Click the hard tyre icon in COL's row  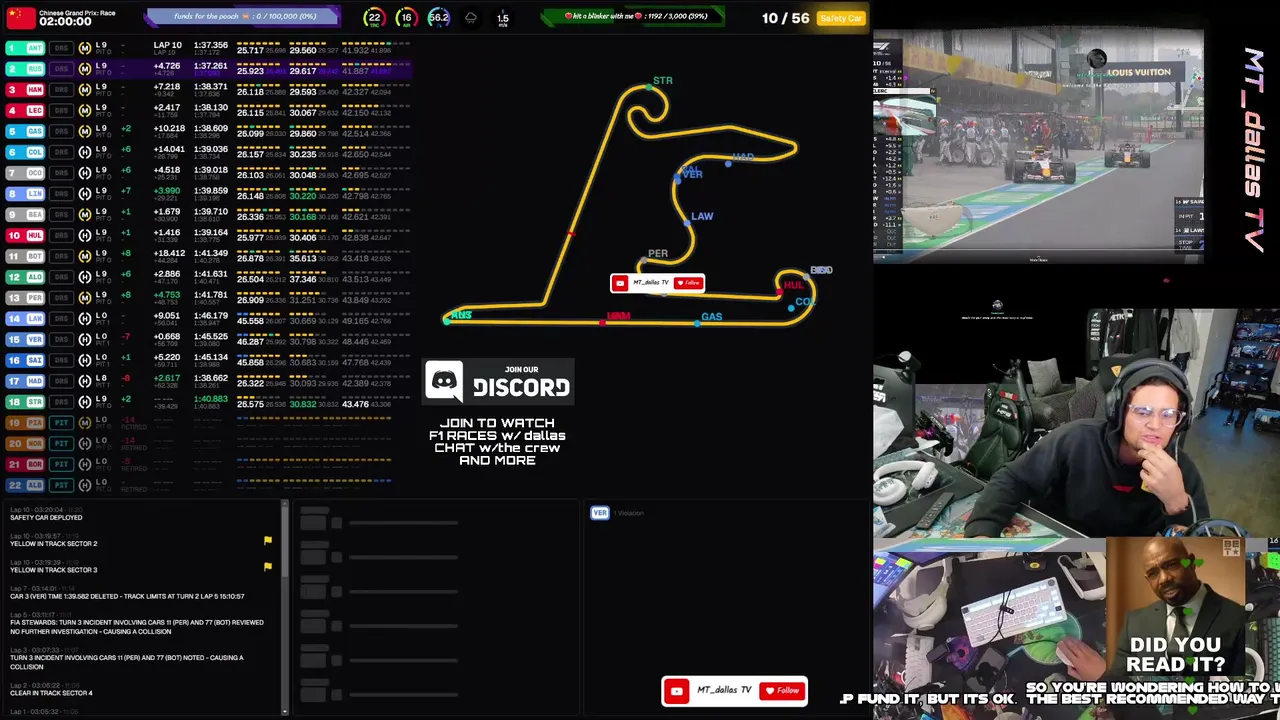click(x=85, y=152)
